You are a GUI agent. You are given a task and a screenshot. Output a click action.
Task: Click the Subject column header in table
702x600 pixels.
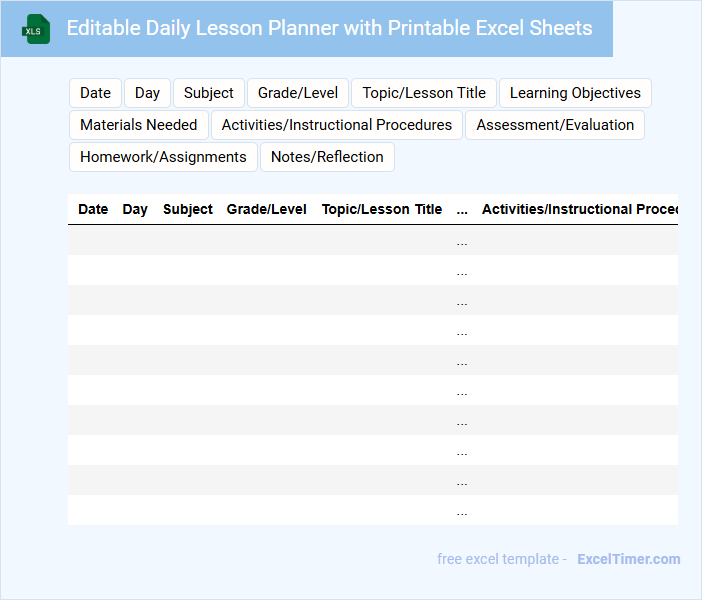[188, 209]
